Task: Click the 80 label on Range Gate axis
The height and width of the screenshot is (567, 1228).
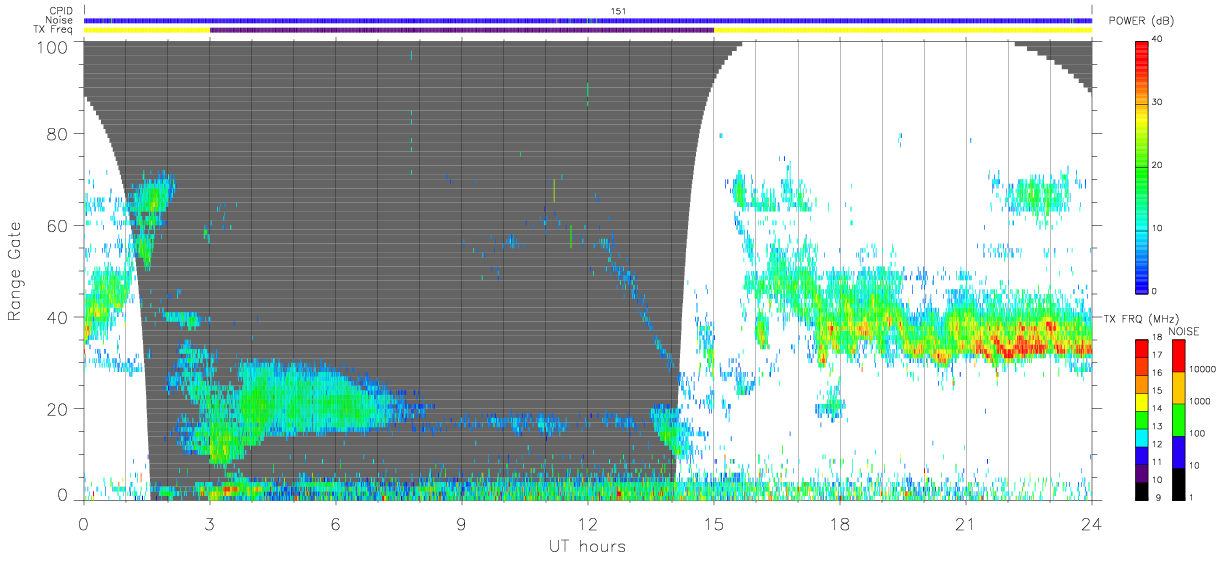Action: click(57, 134)
